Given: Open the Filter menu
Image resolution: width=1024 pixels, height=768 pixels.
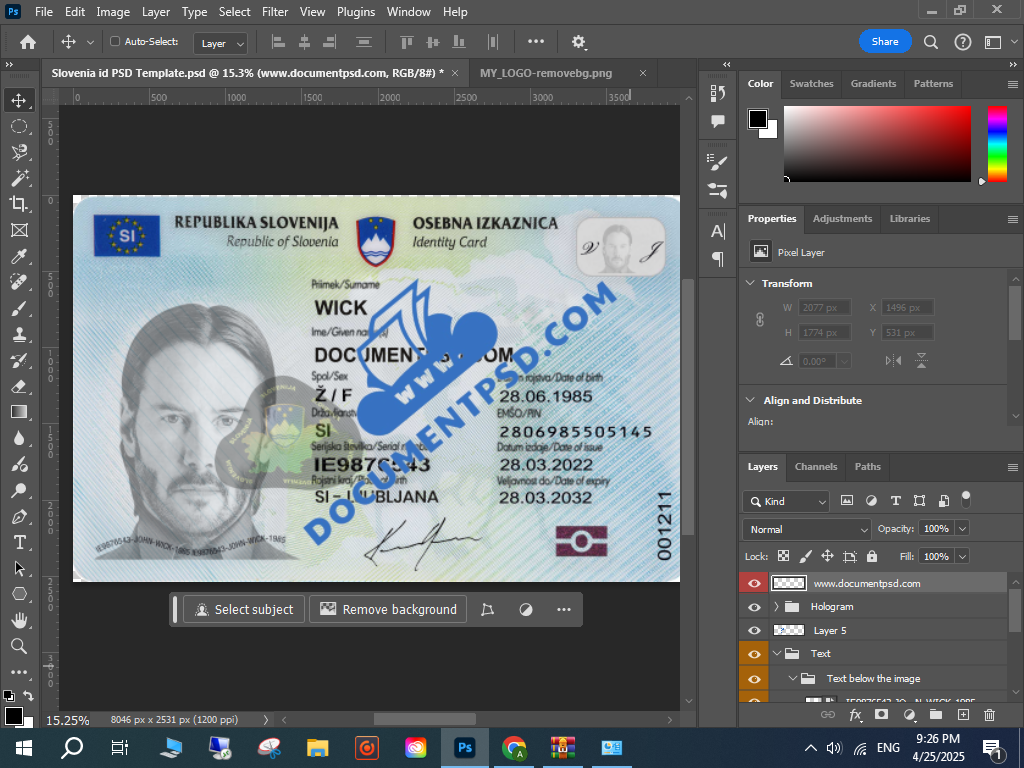Looking at the screenshot, I should 275,12.
